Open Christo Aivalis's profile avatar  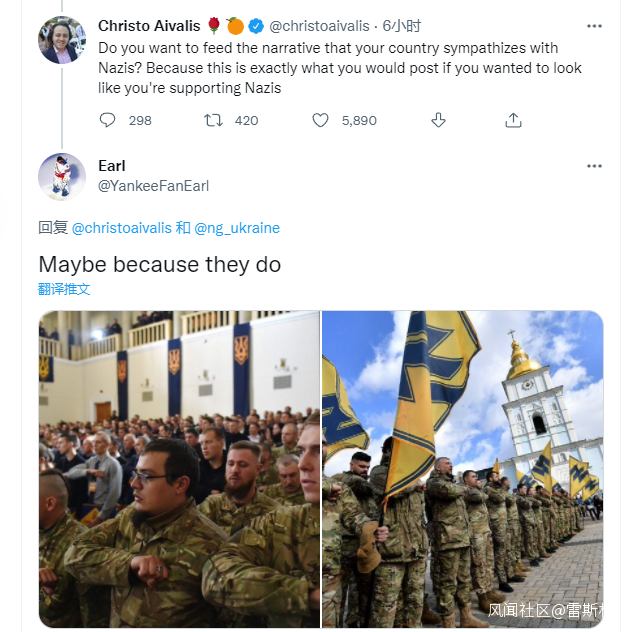tap(62, 40)
